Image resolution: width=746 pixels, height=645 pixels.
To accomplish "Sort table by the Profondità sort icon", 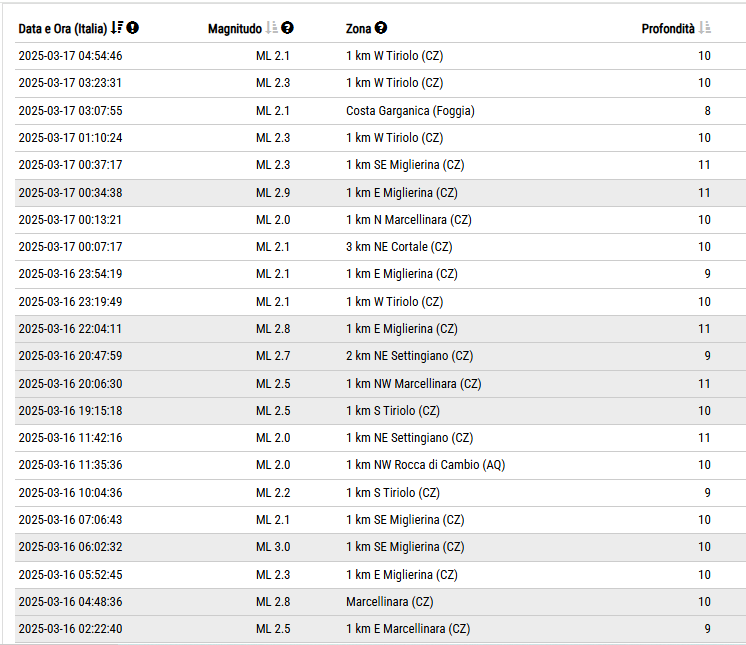I will 705,28.
